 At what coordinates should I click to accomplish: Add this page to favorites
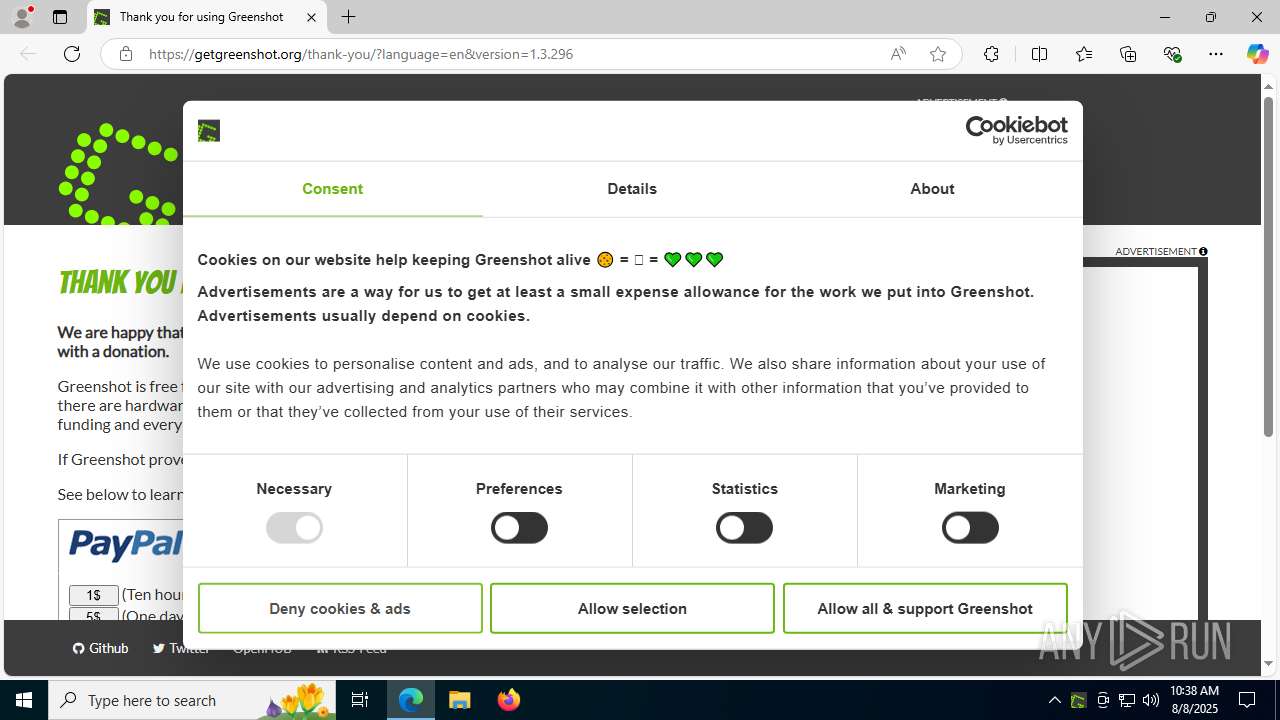coord(938,54)
